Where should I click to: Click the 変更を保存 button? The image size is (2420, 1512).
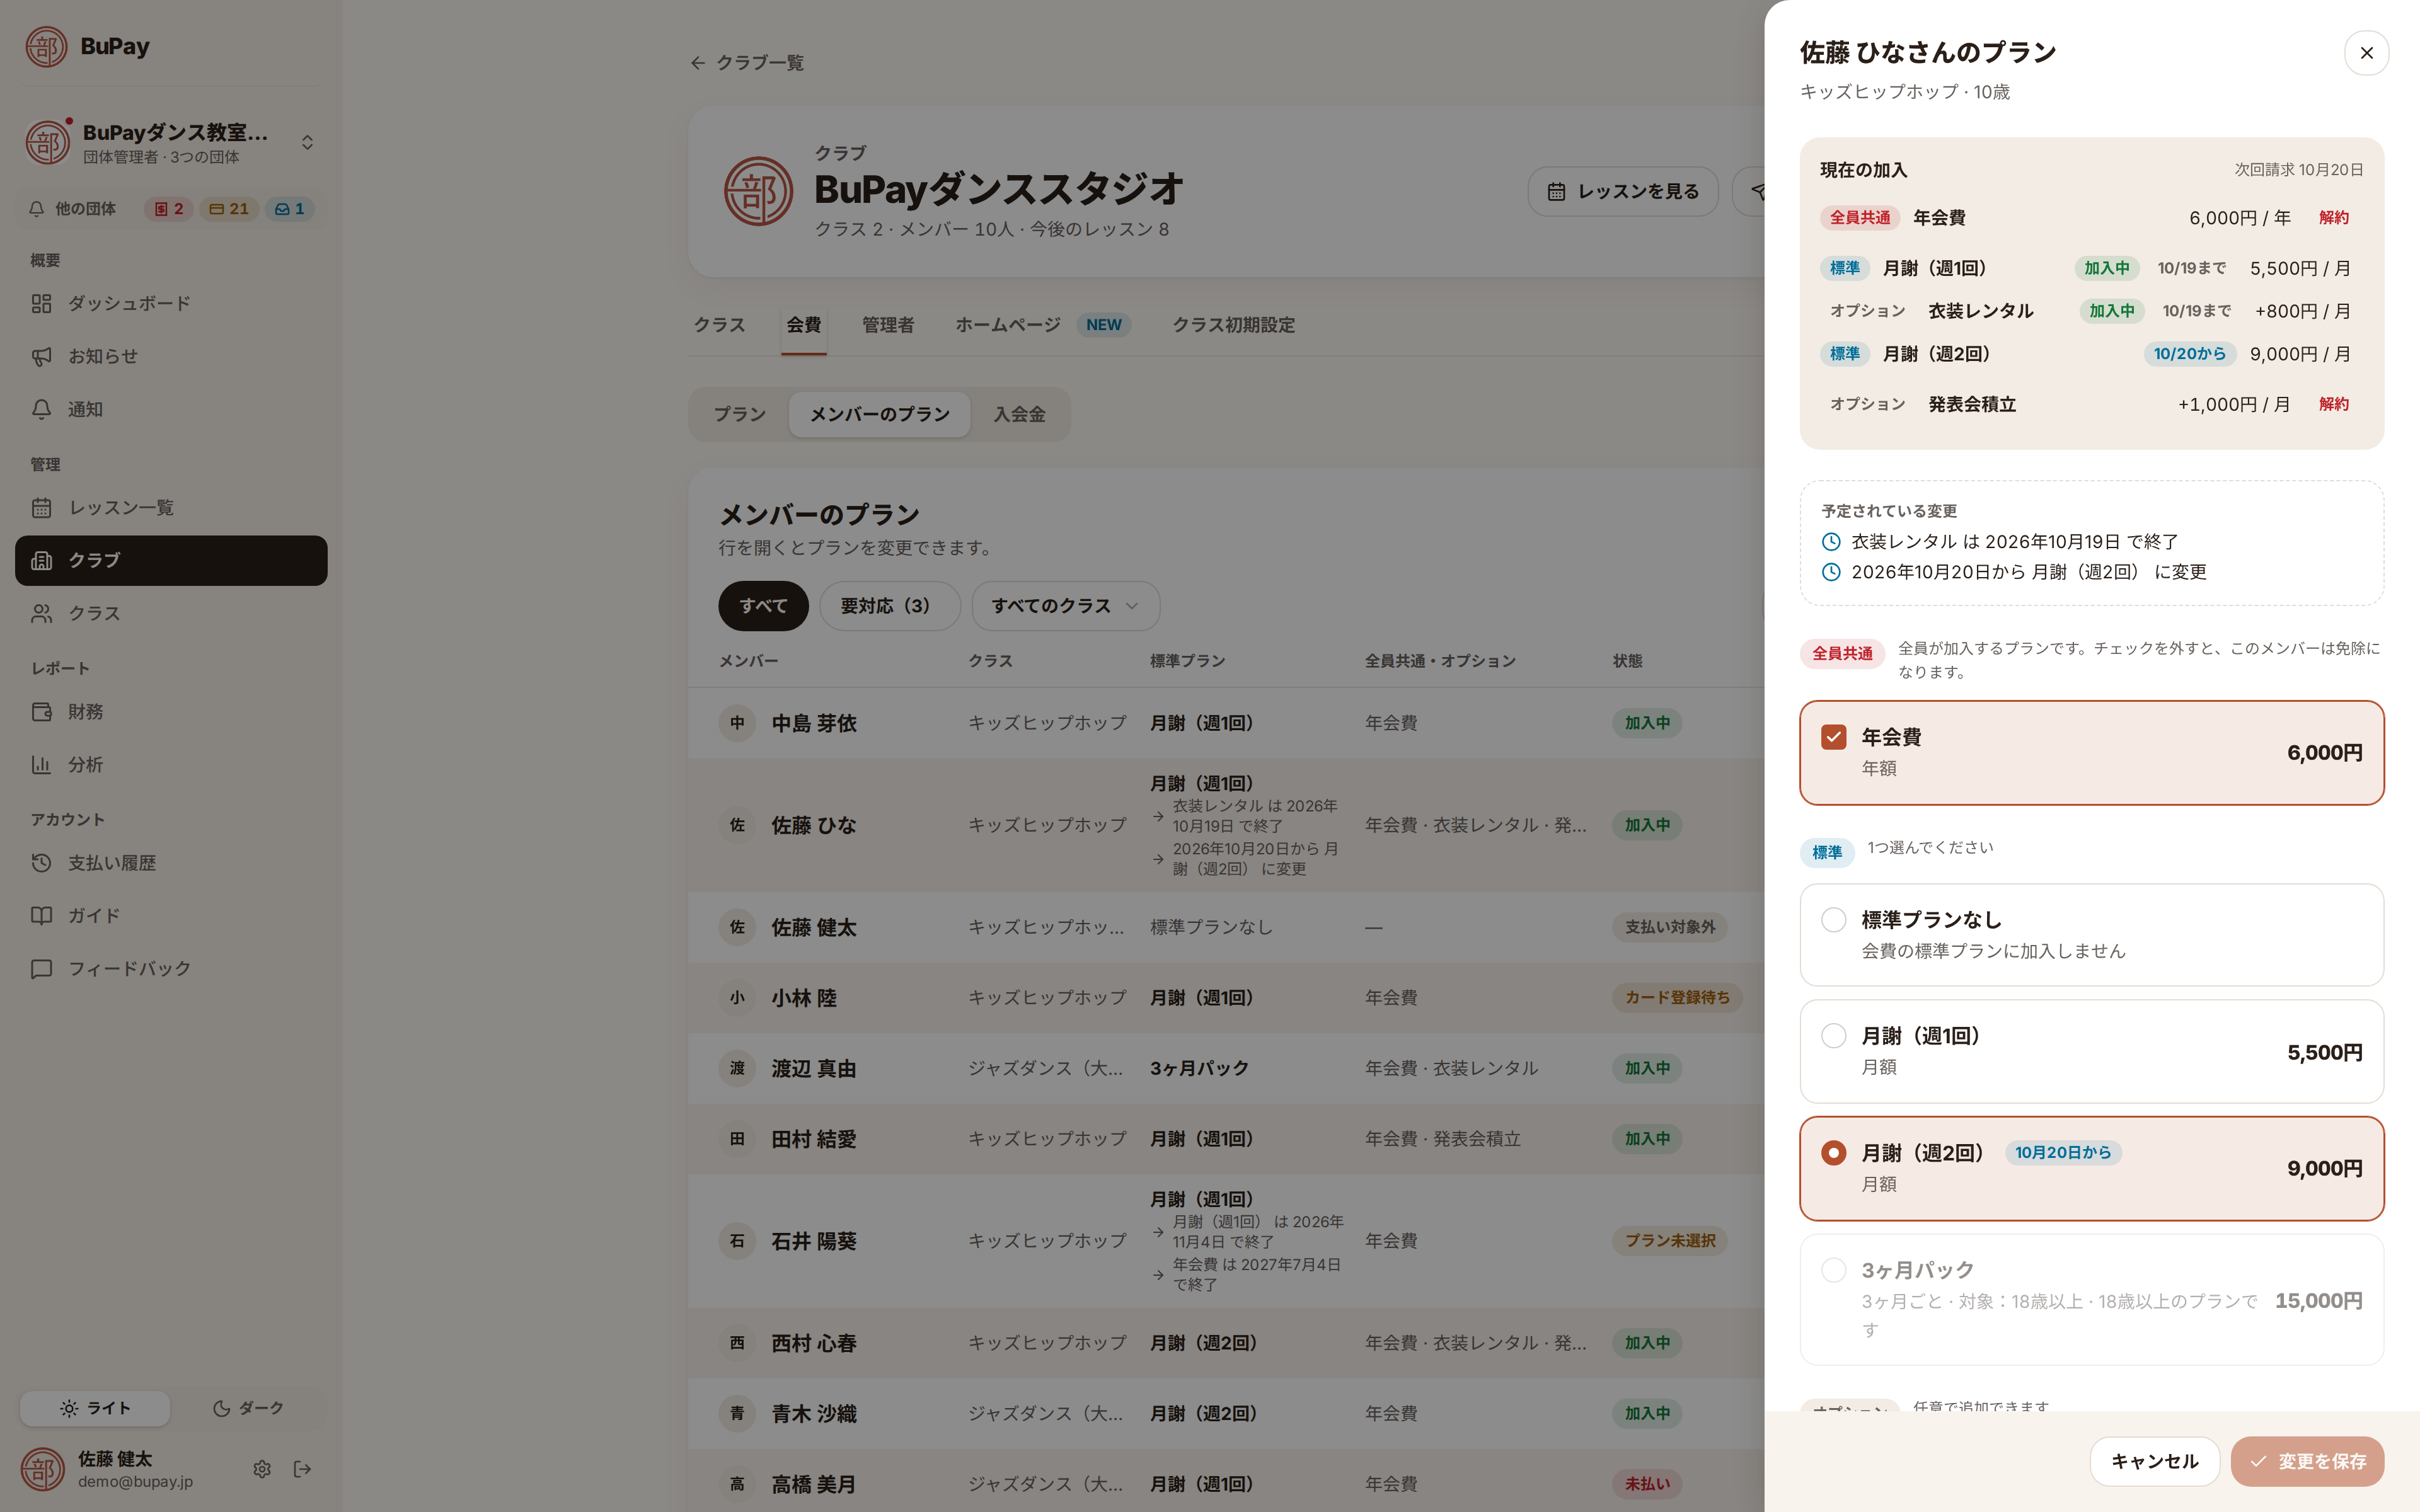pyautogui.click(x=2307, y=1461)
